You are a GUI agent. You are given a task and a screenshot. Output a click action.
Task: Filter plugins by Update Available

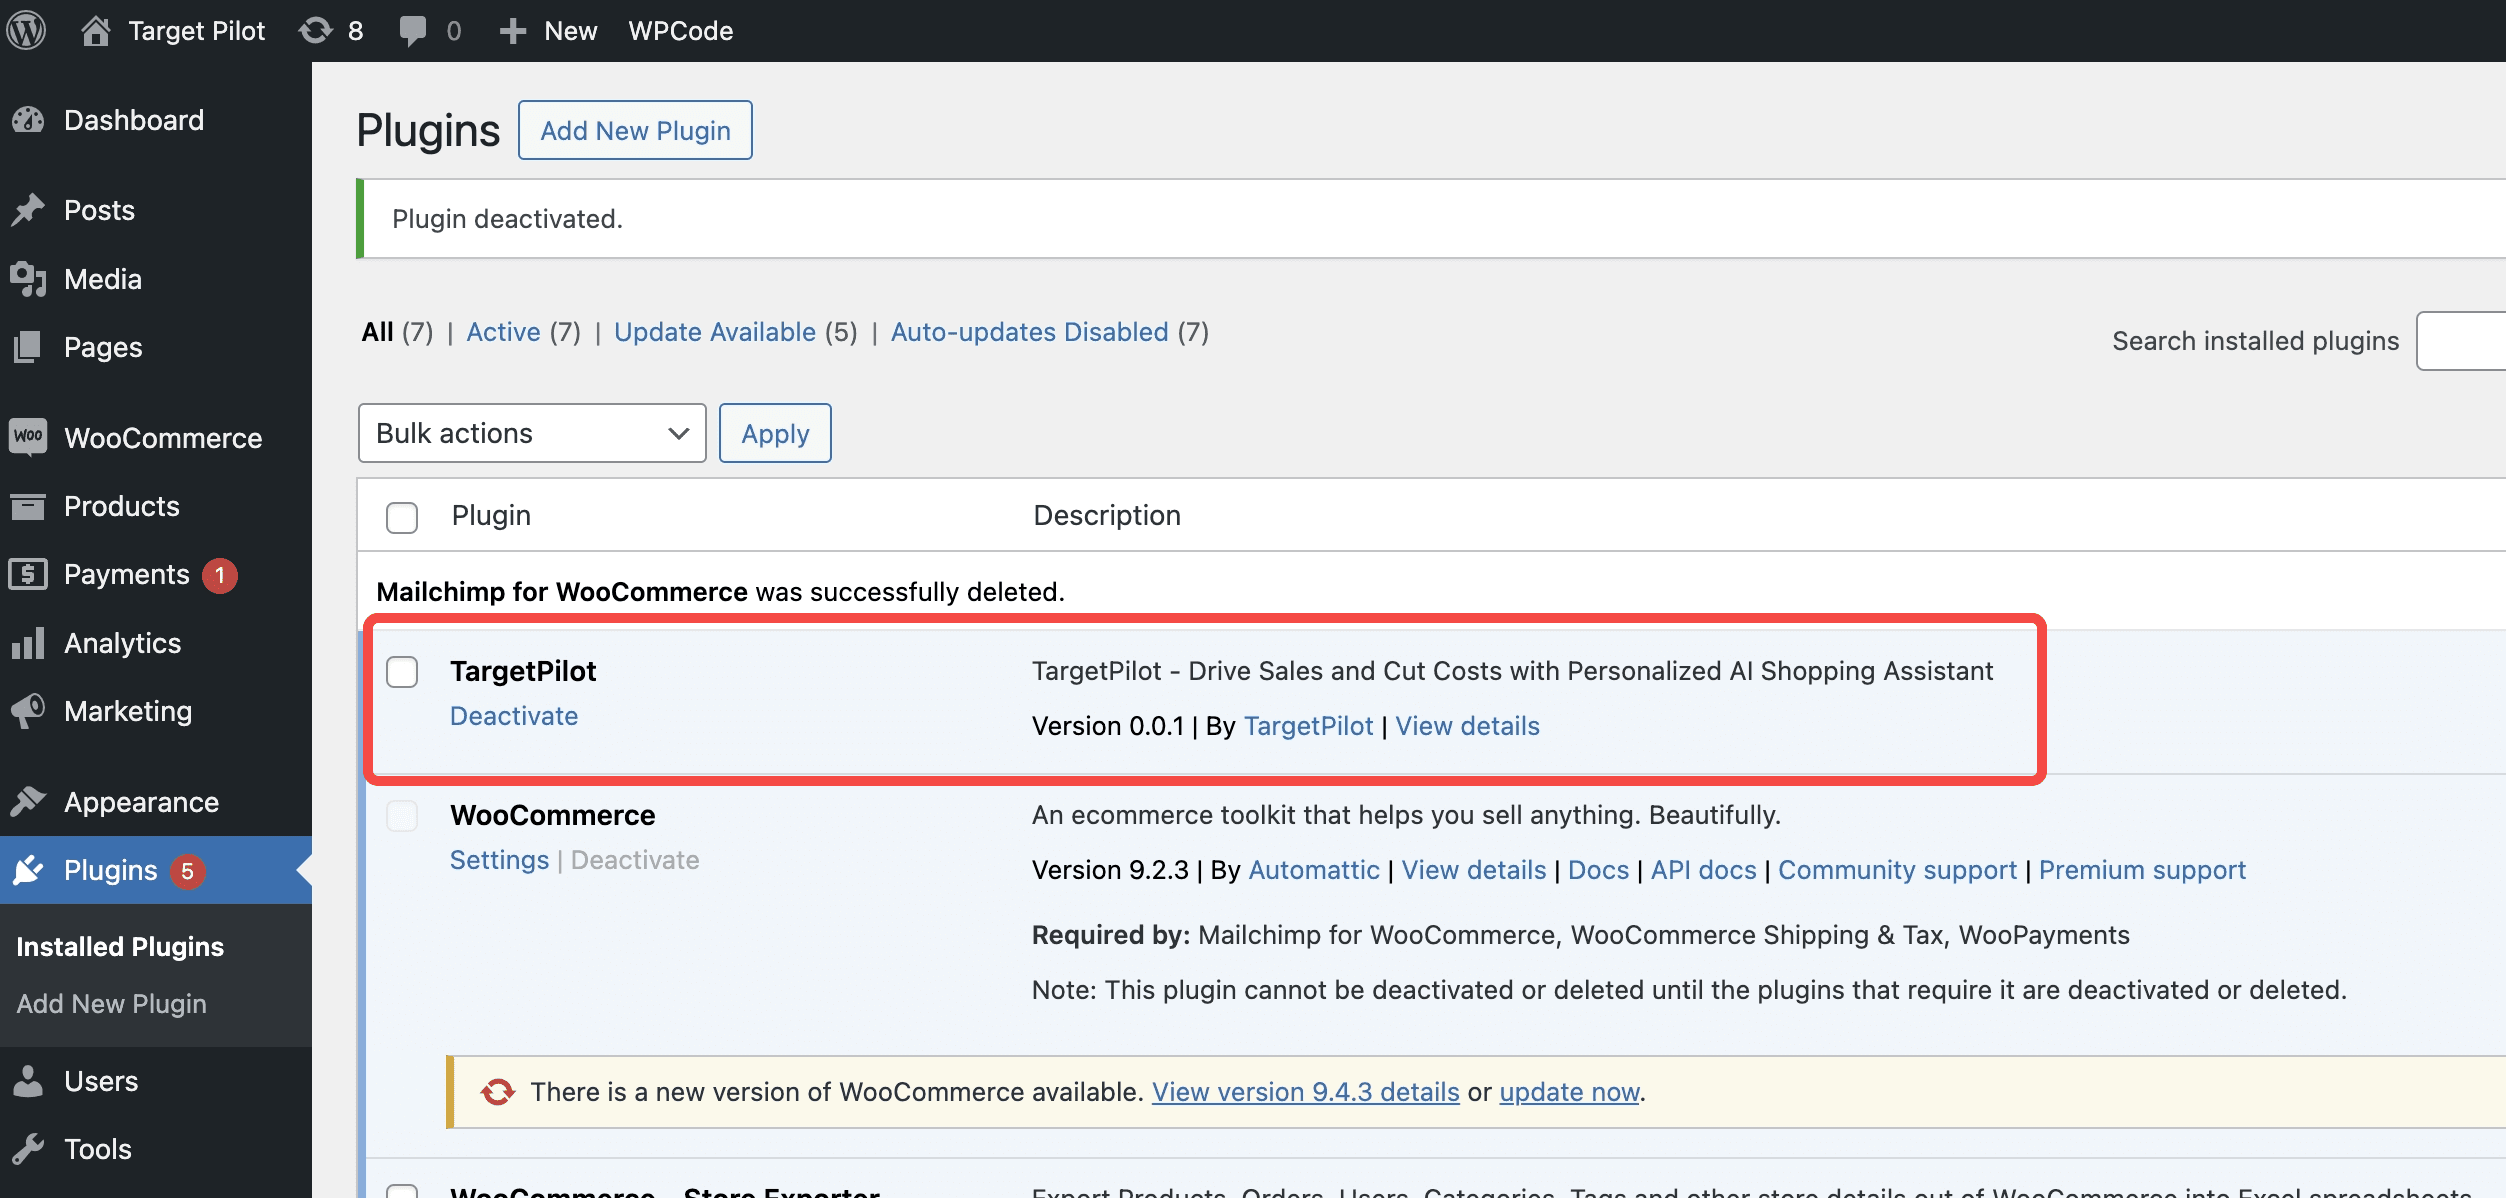click(714, 332)
